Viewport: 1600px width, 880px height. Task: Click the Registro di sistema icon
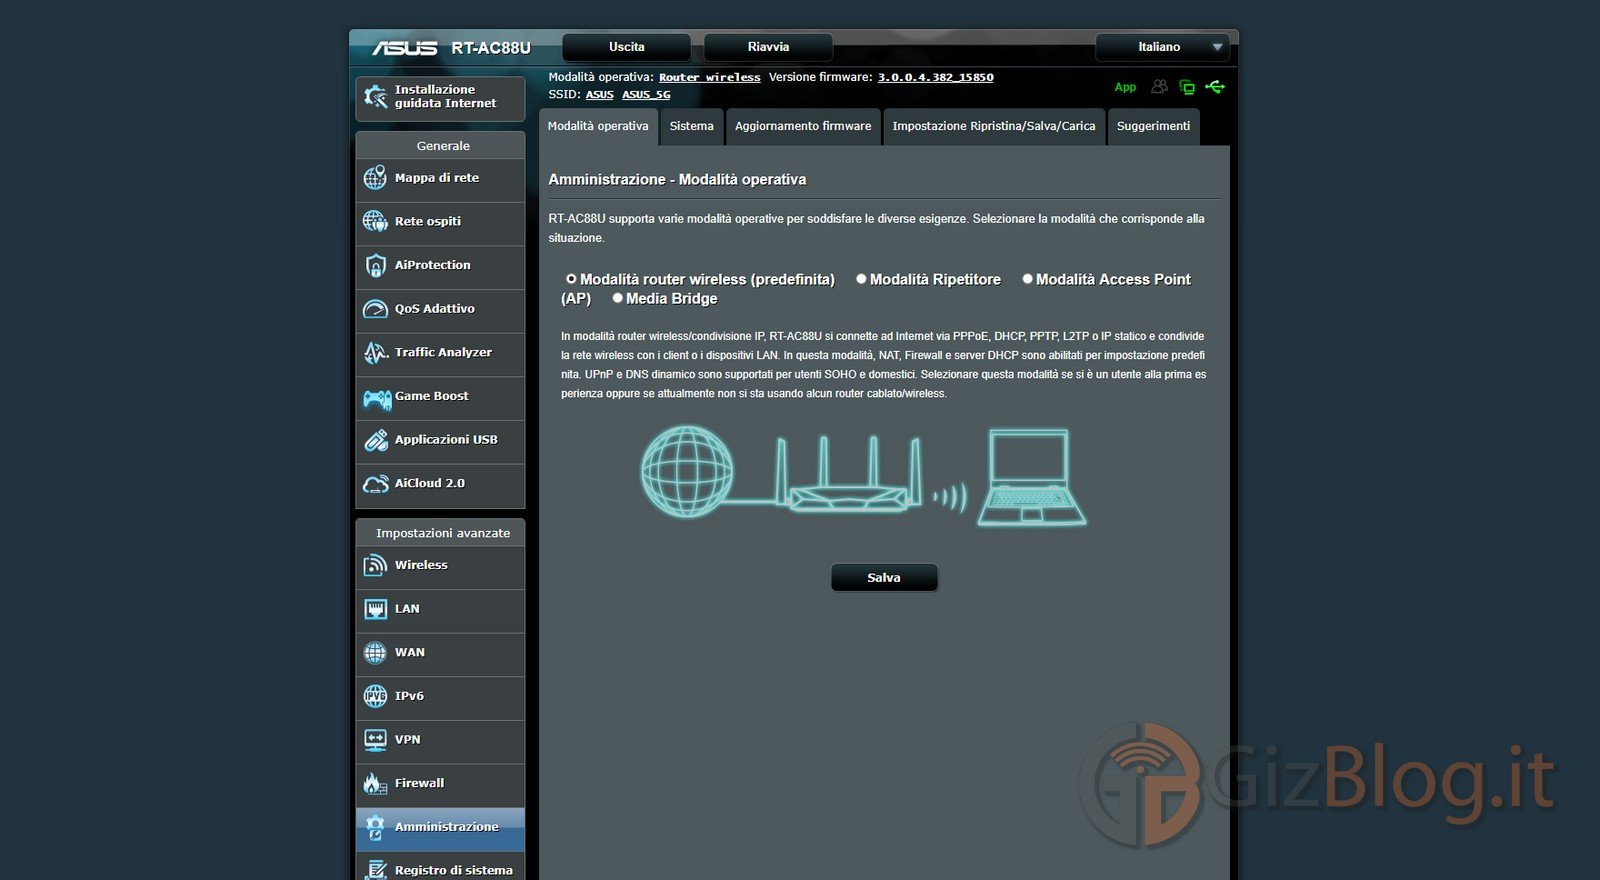click(375, 870)
